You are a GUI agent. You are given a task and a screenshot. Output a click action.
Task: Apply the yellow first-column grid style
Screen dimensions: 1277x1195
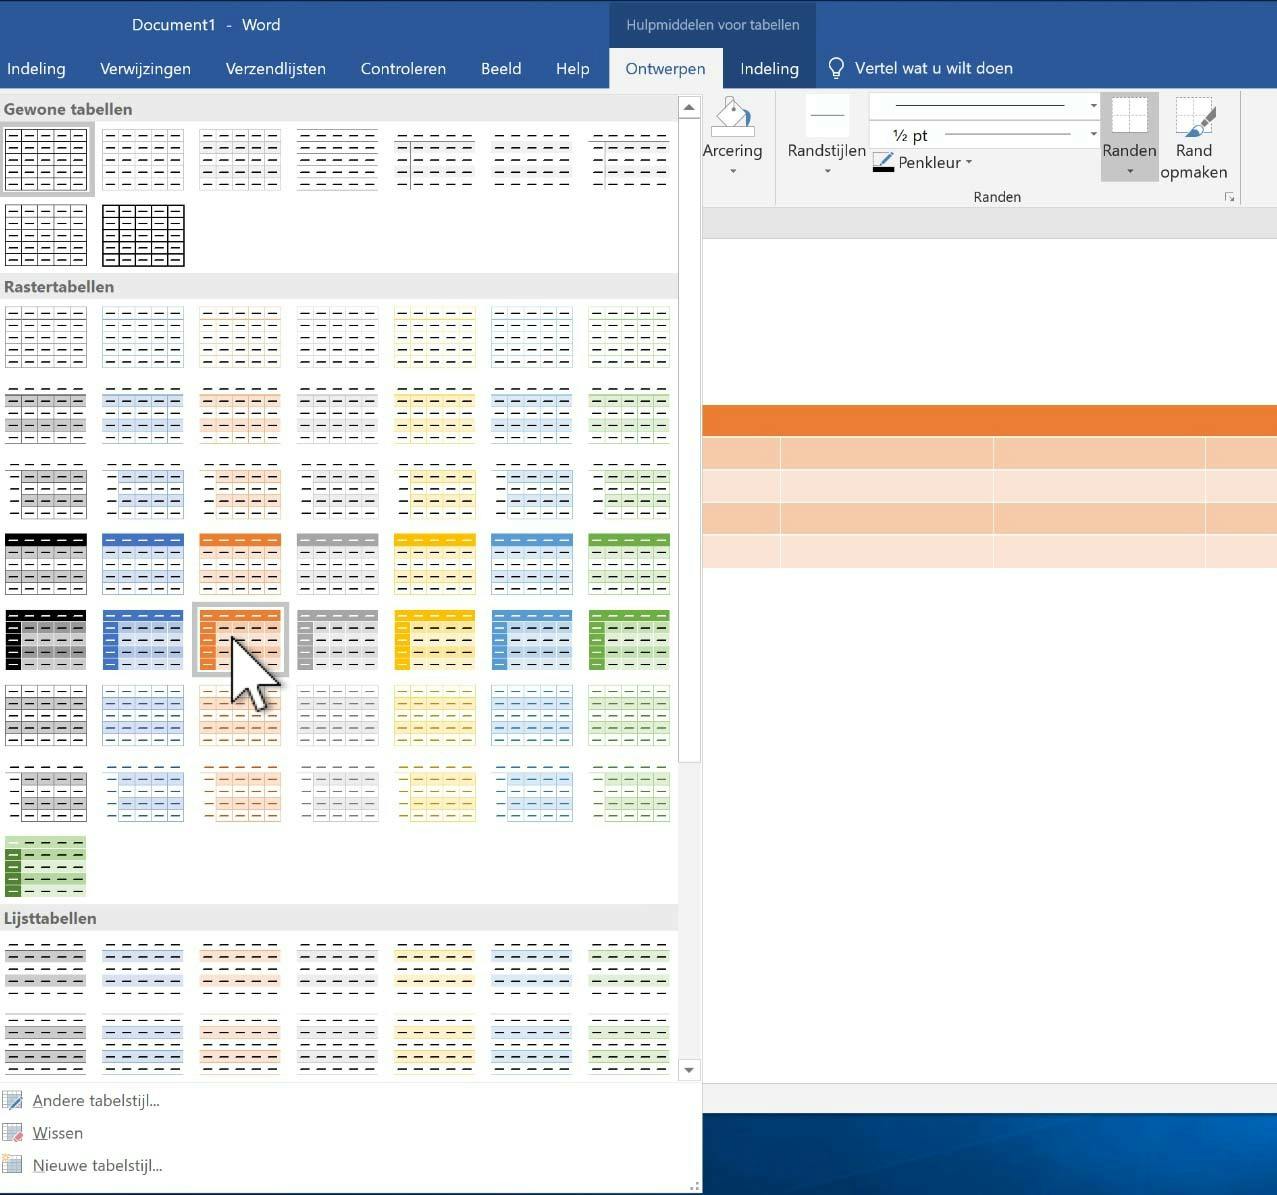tap(434, 640)
